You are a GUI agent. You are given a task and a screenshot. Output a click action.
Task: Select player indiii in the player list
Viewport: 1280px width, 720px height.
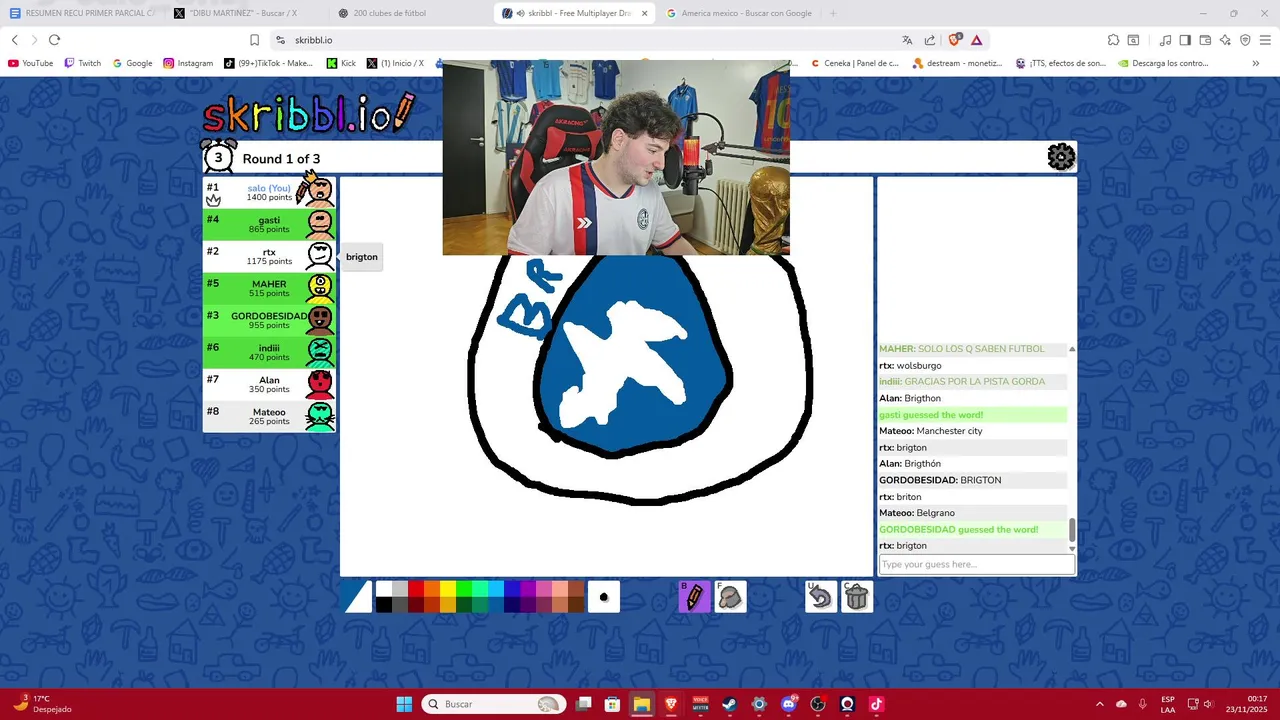click(269, 352)
